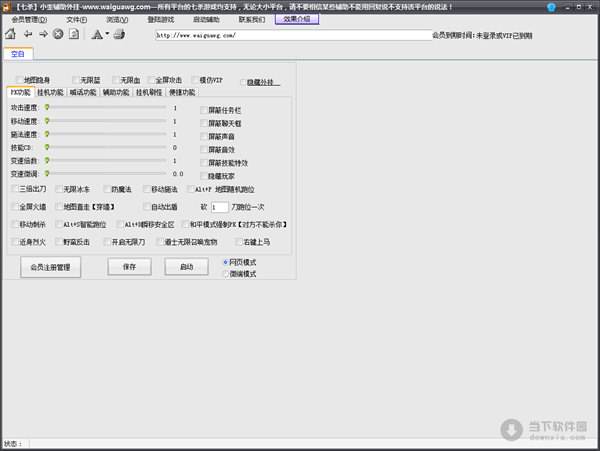Switch to the 便捷功能 tab
Screen dimensions: 600x451
(x=182, y=93)
